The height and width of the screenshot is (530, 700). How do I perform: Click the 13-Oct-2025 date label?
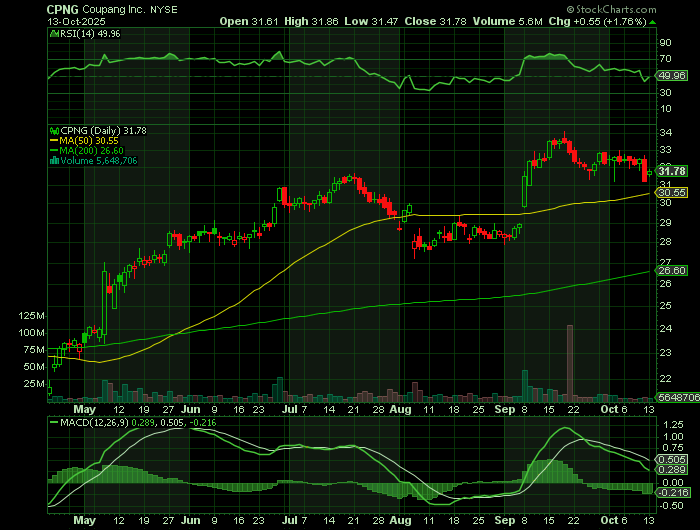point(76,21)
